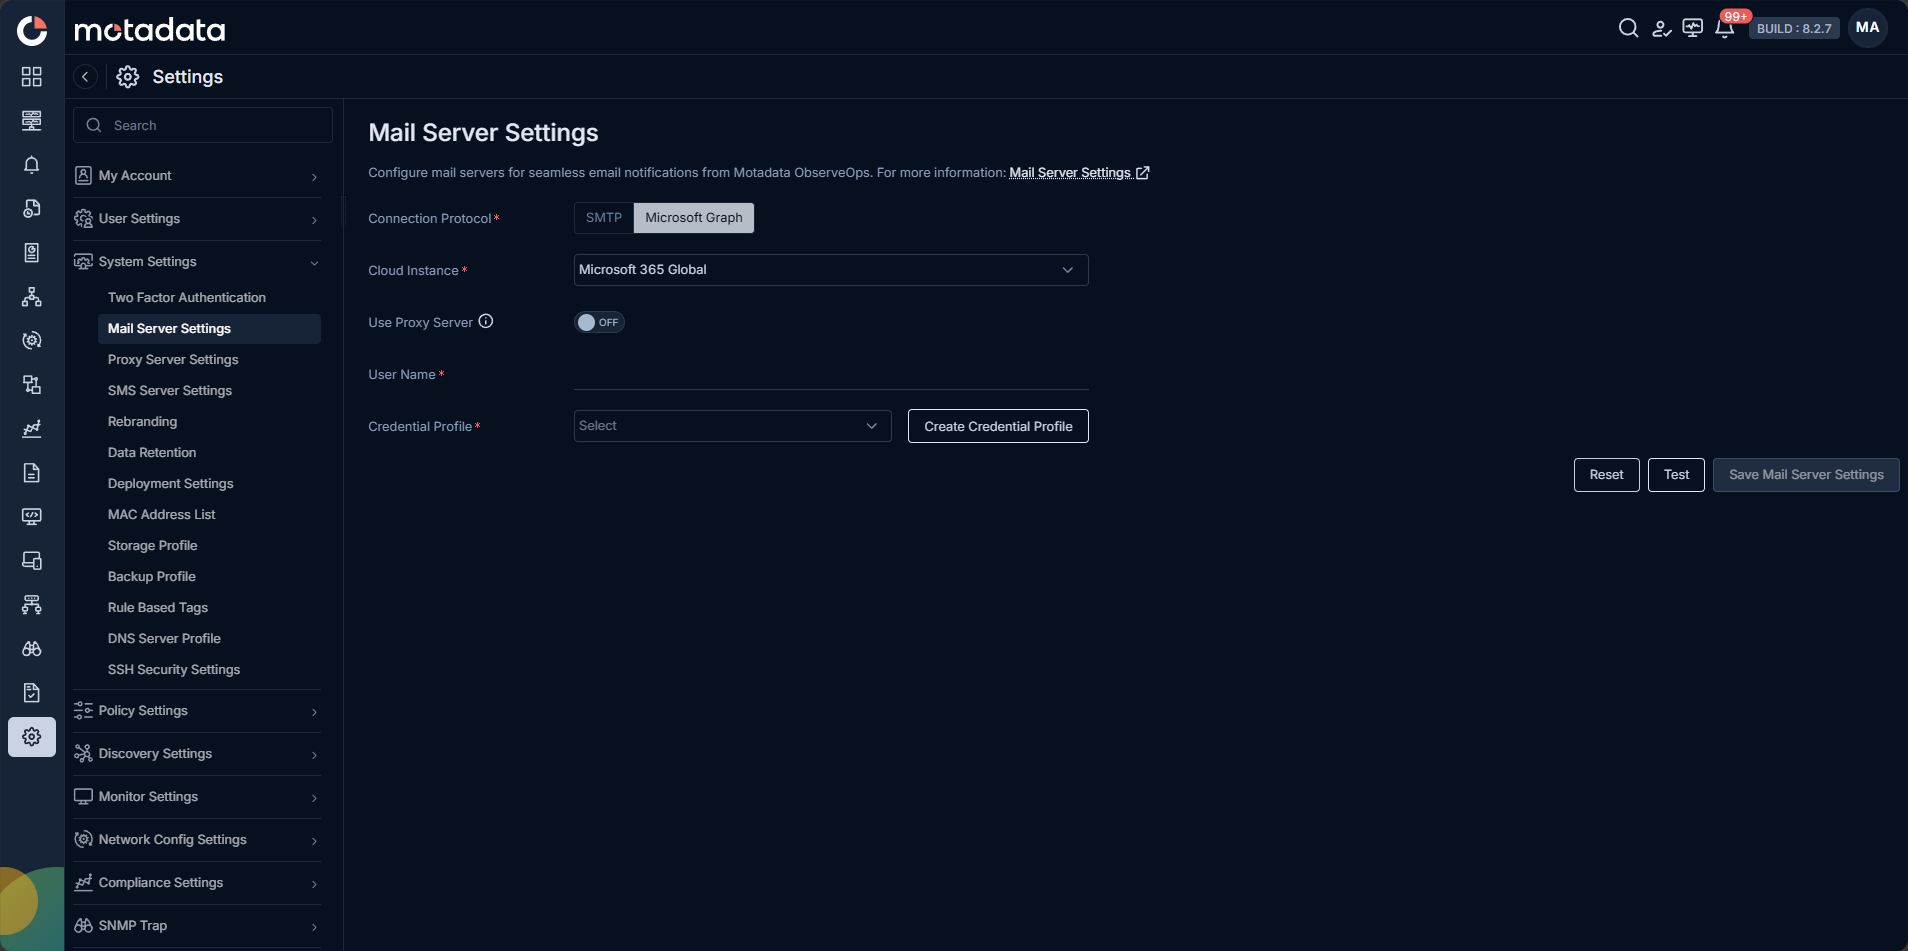
Task: Click the Test button
Action: pos(1676,475)
